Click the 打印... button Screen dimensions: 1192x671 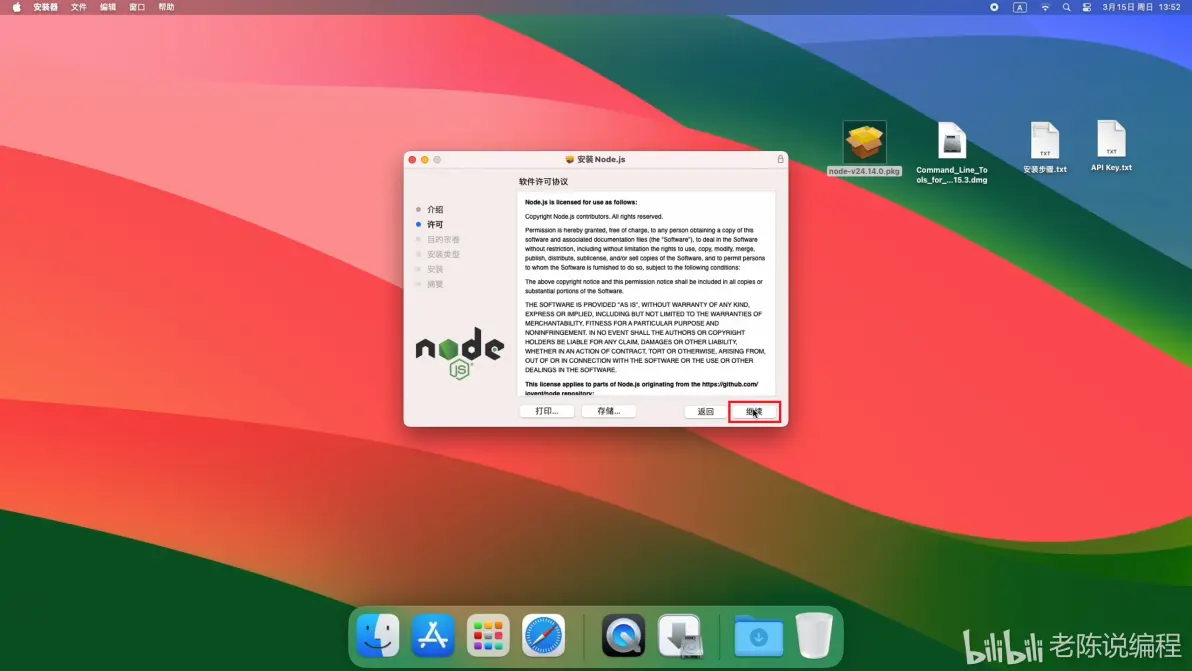[x=547, y=411]
